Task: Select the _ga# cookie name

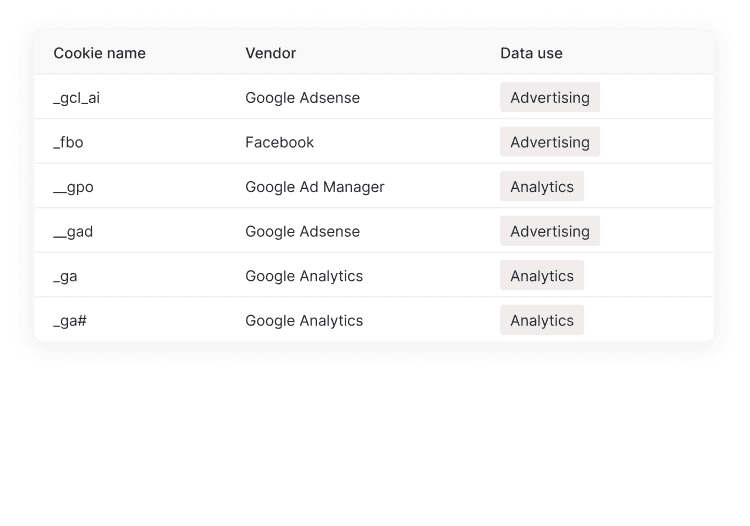Action: 70,321
